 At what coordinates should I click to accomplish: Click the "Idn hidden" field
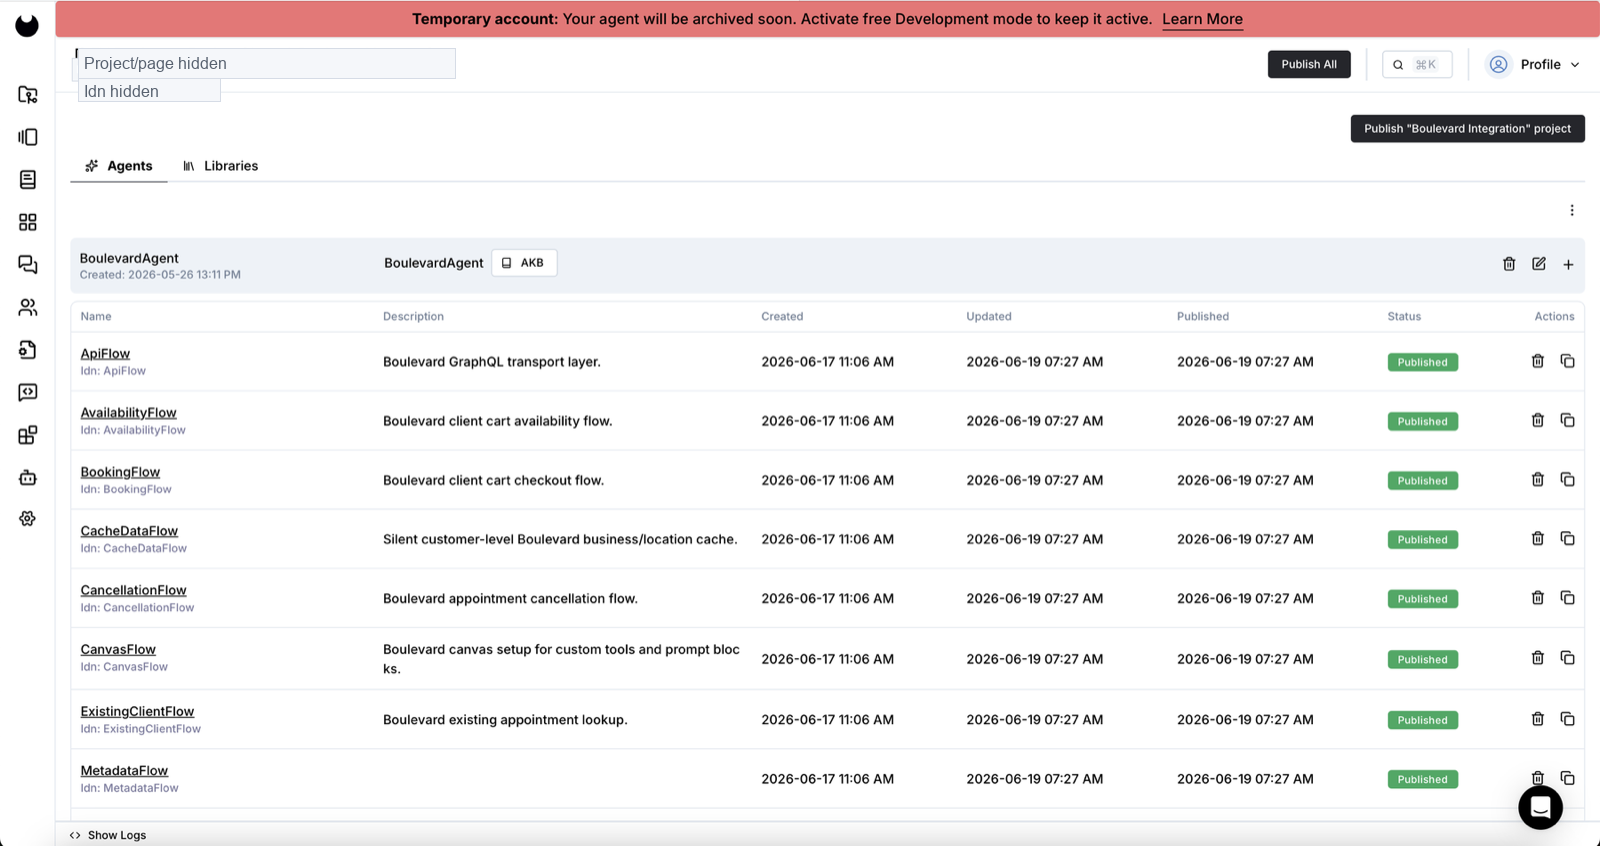click(149, 91)
